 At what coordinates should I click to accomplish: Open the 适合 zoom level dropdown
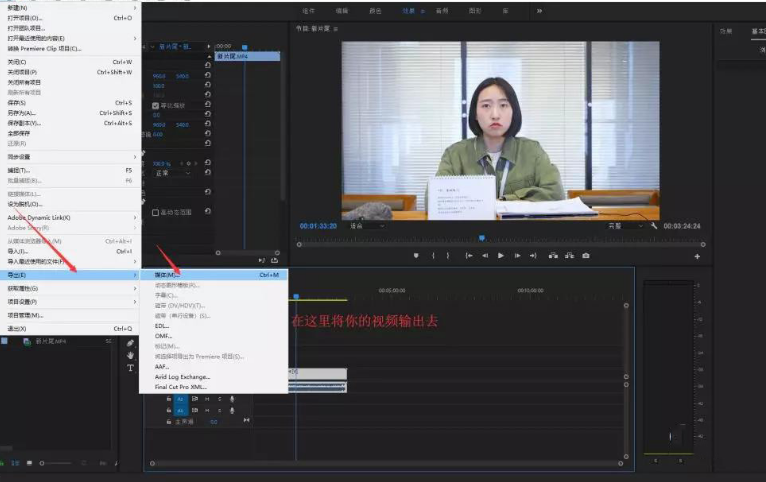point(367,226)
